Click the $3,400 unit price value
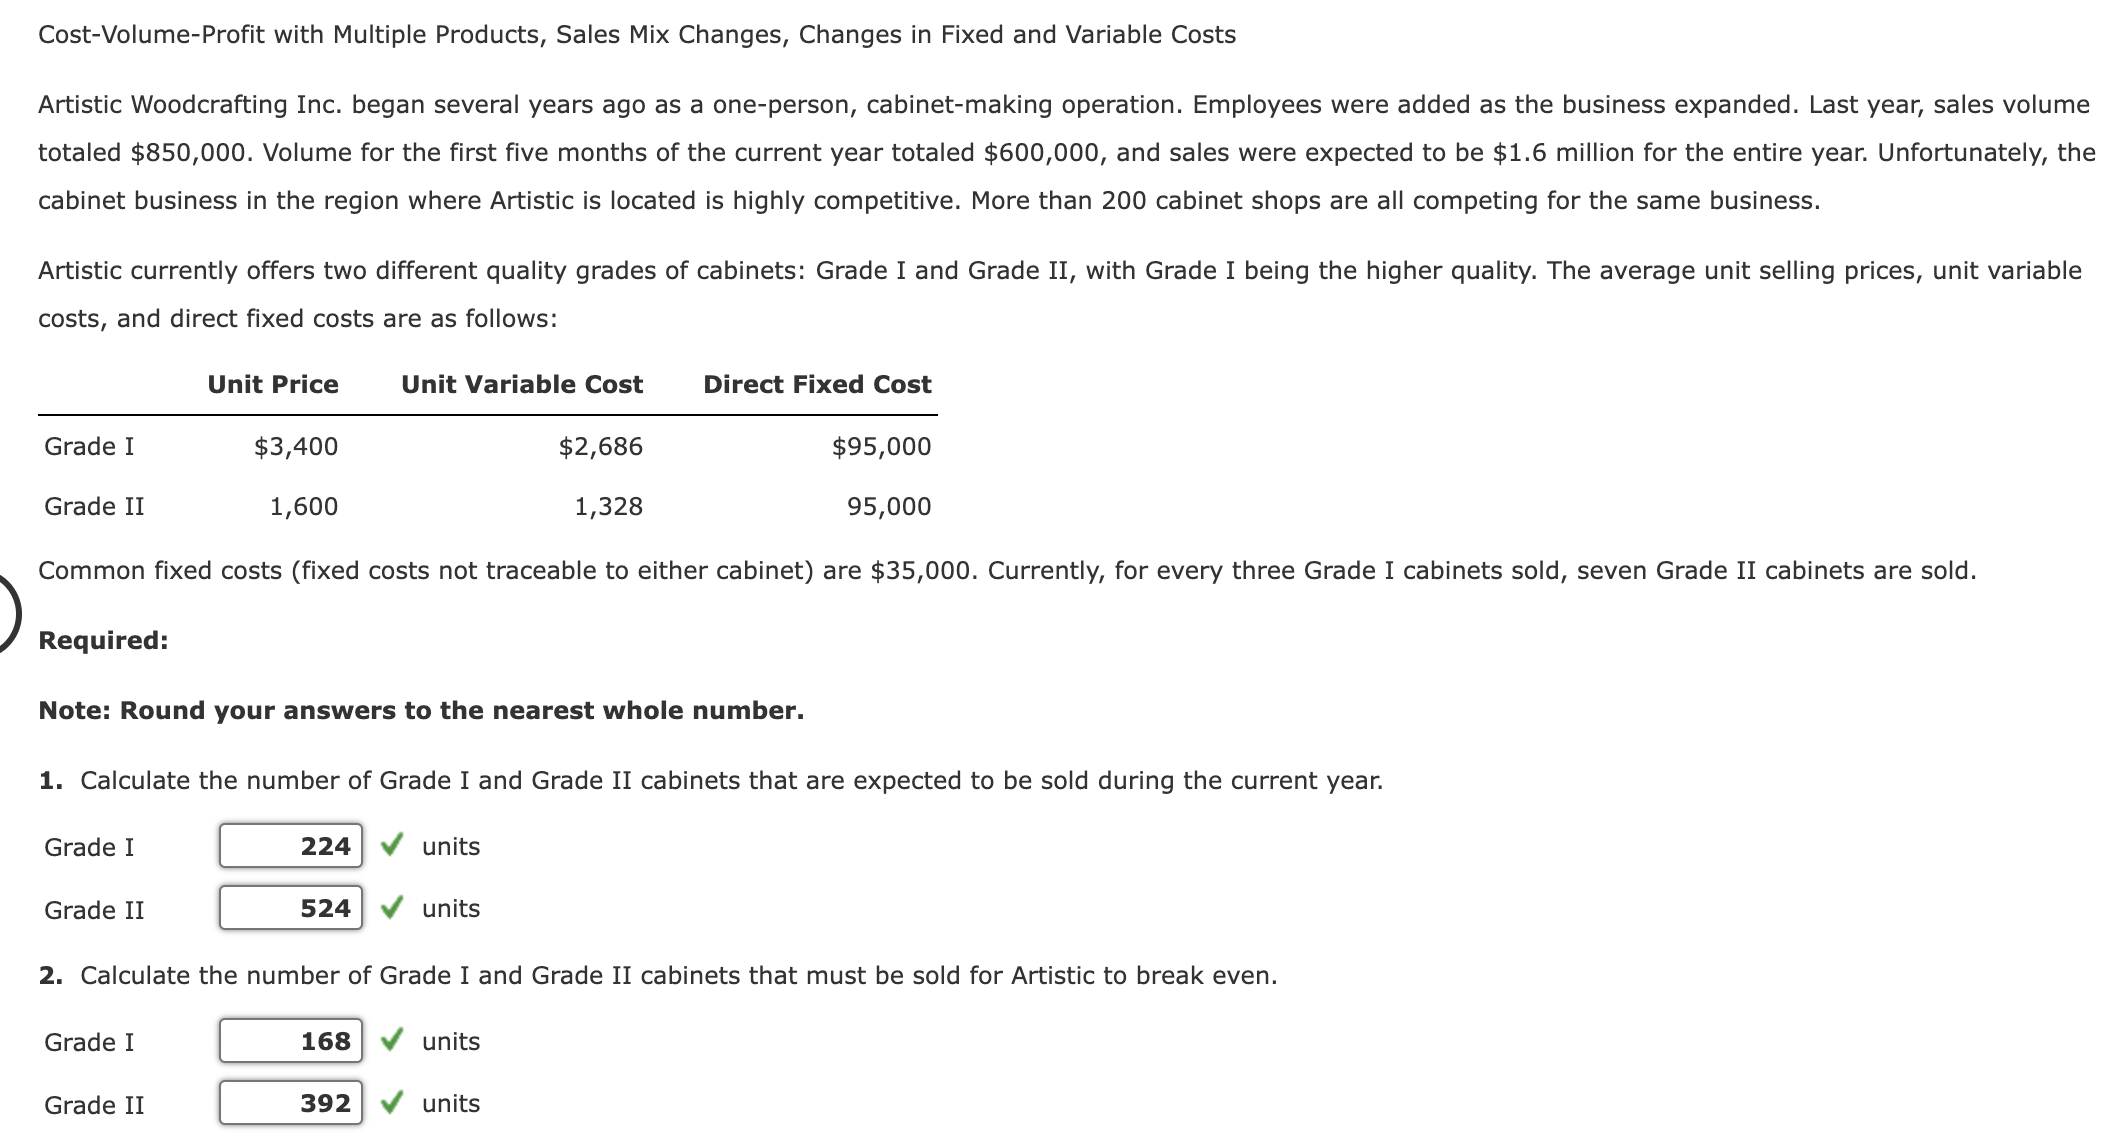Viewport: 2108px width, 1140px height. (x=296, y=446)
